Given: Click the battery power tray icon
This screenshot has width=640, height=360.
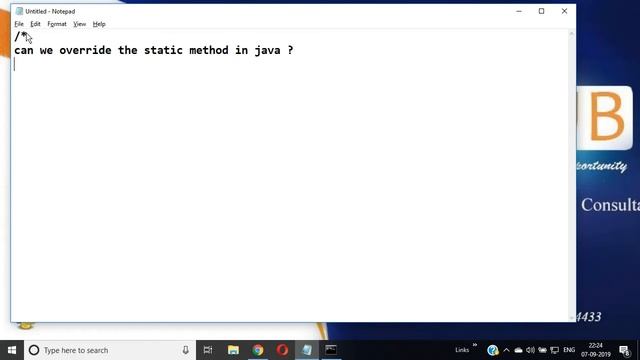Looking at the screenshot, I should pos(542,350).
